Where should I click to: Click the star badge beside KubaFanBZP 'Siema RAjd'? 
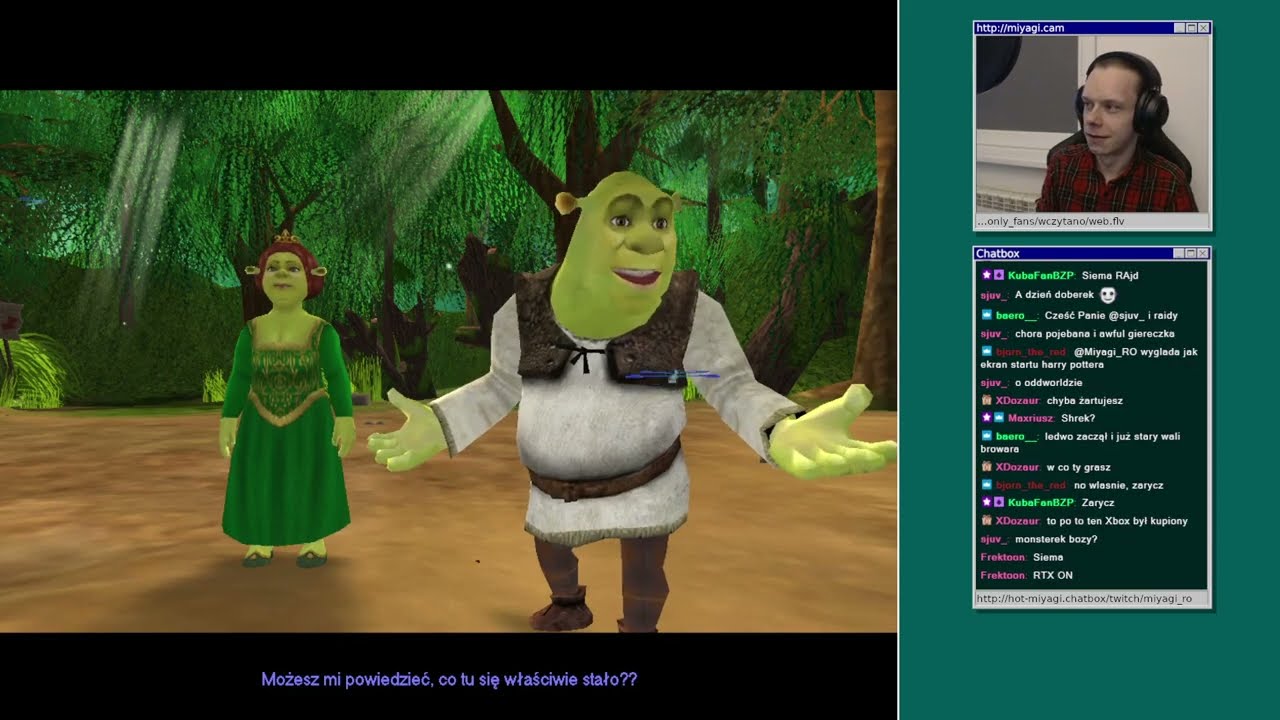pyautogui.click(x=986, y=275)
